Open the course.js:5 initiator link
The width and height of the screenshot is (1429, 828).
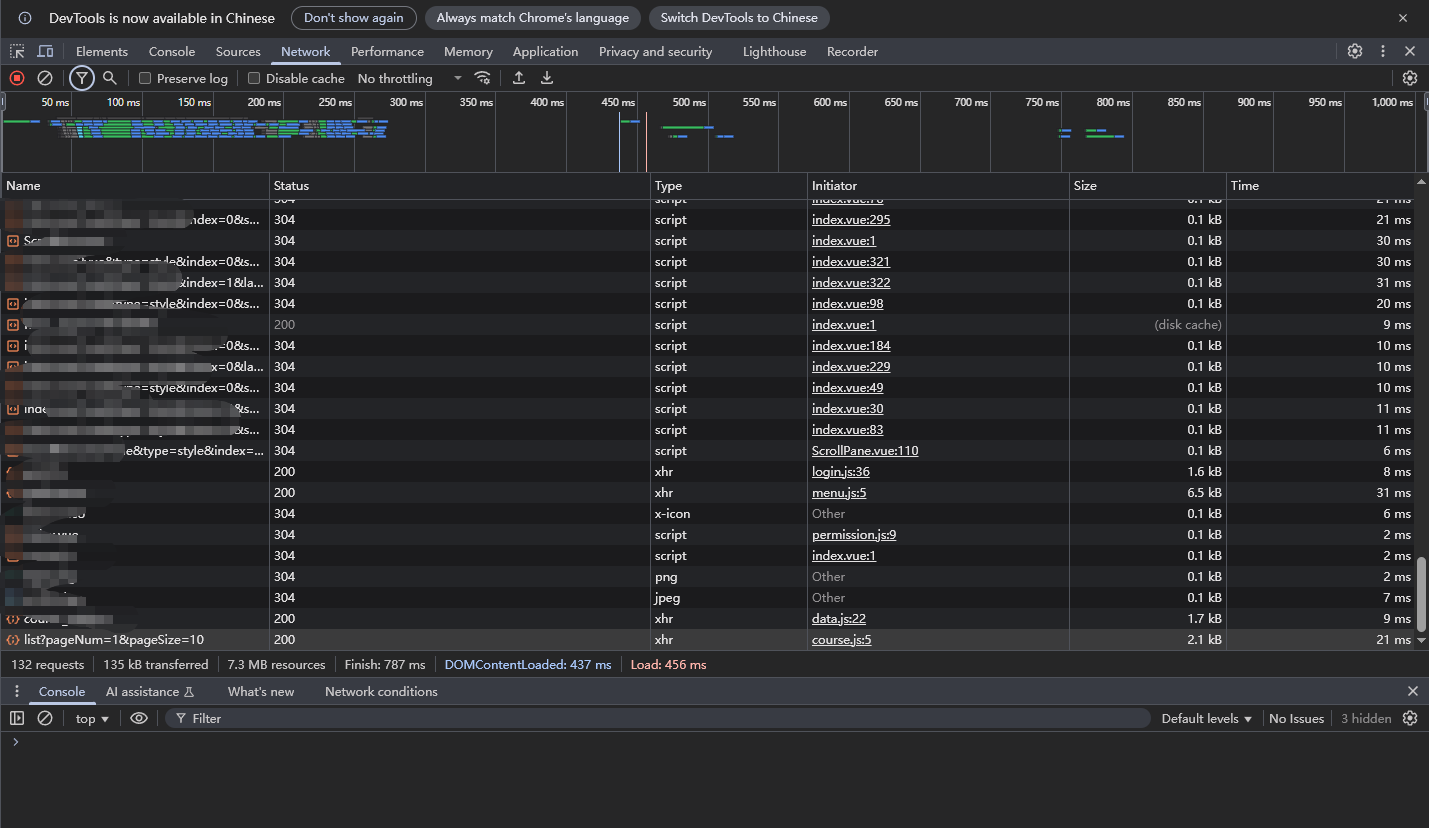tap(842, 640)
